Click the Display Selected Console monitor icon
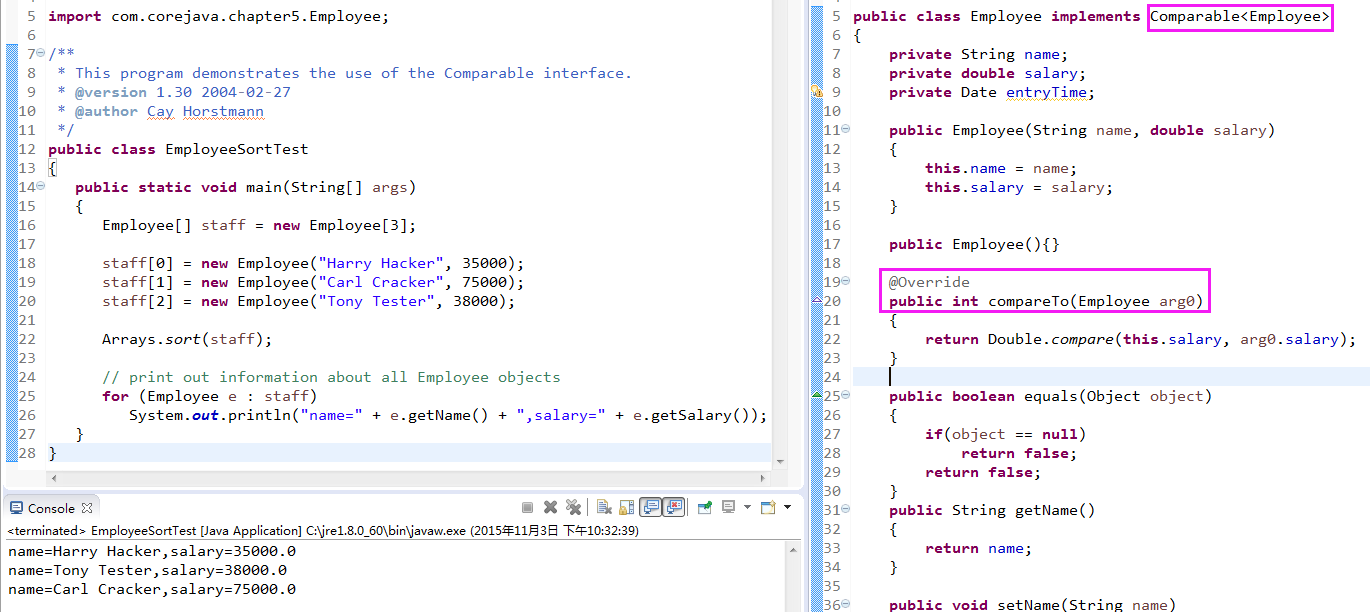The height and width of the screenshot is (612, 1370). [728, 507]
